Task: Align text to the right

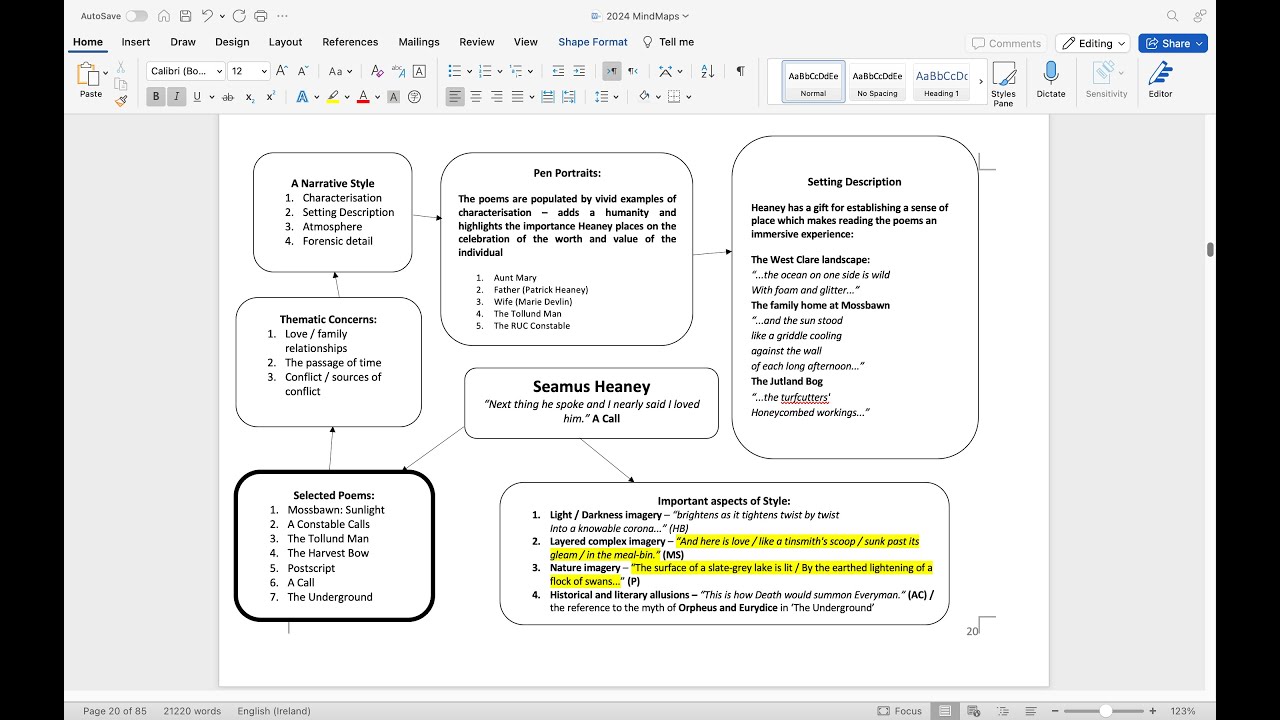Action: point(497,97)
